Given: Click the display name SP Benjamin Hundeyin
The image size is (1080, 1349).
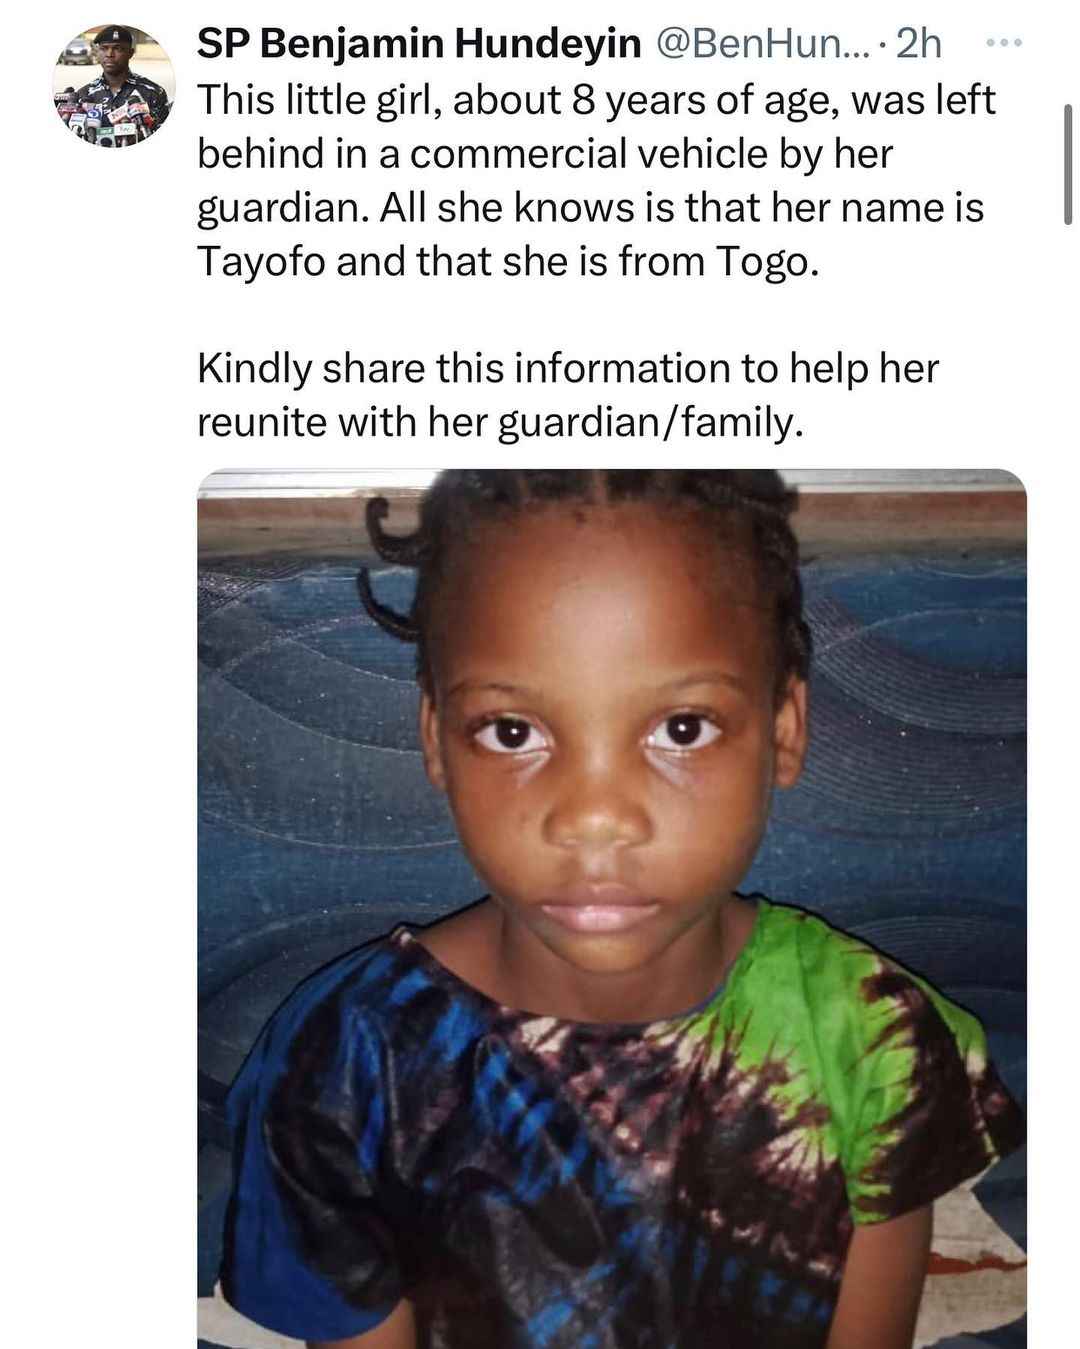Looking at the screenshot, I should coord(419,44).
